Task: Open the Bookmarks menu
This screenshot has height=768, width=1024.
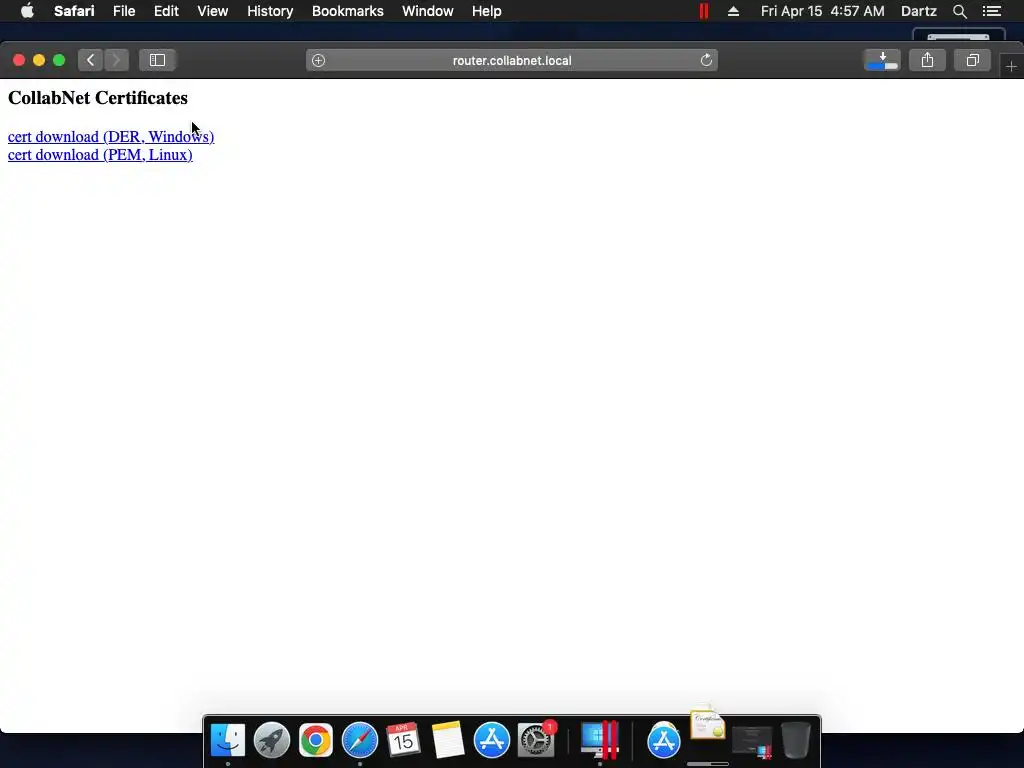Action: point(347,11)
